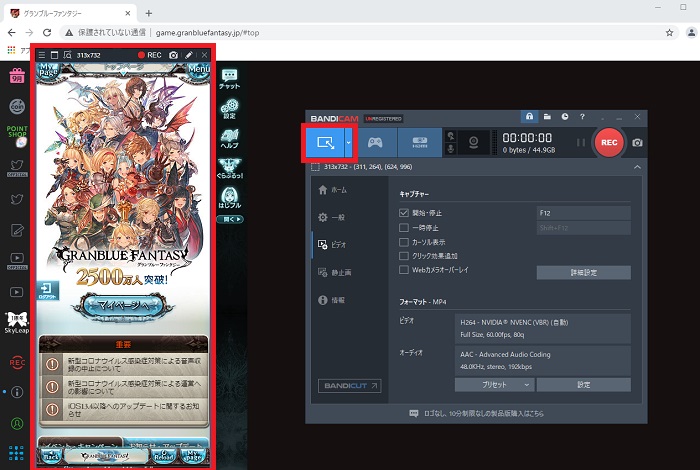Capture image with region toolbar camera icon

173,55
